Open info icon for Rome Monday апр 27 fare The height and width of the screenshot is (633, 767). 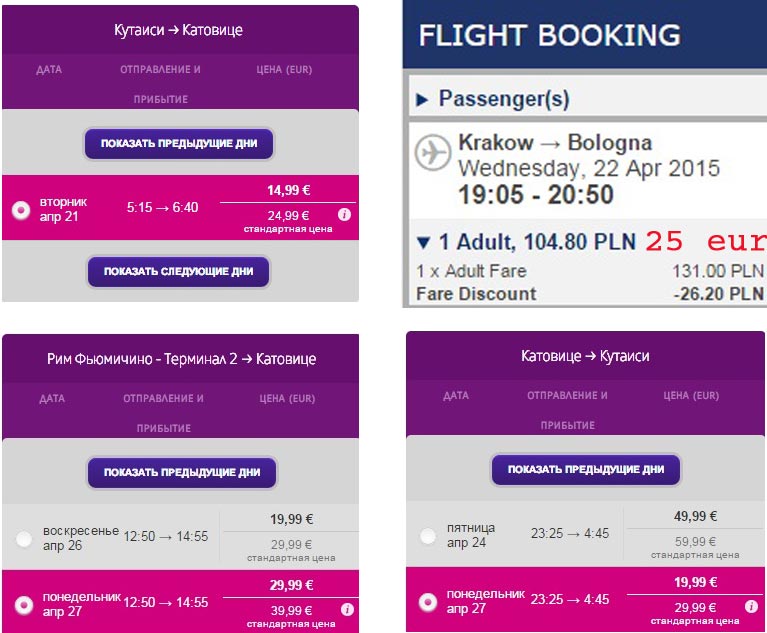coord(344,609)
